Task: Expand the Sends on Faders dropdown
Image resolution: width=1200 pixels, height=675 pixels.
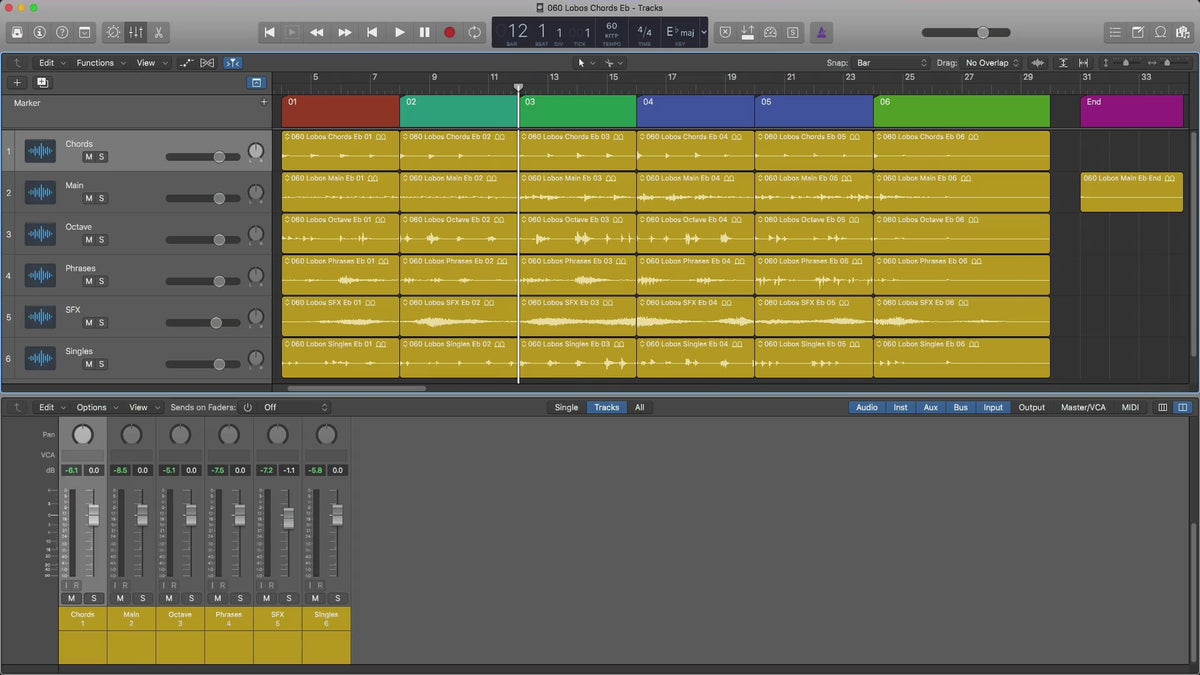Action: 295,407
